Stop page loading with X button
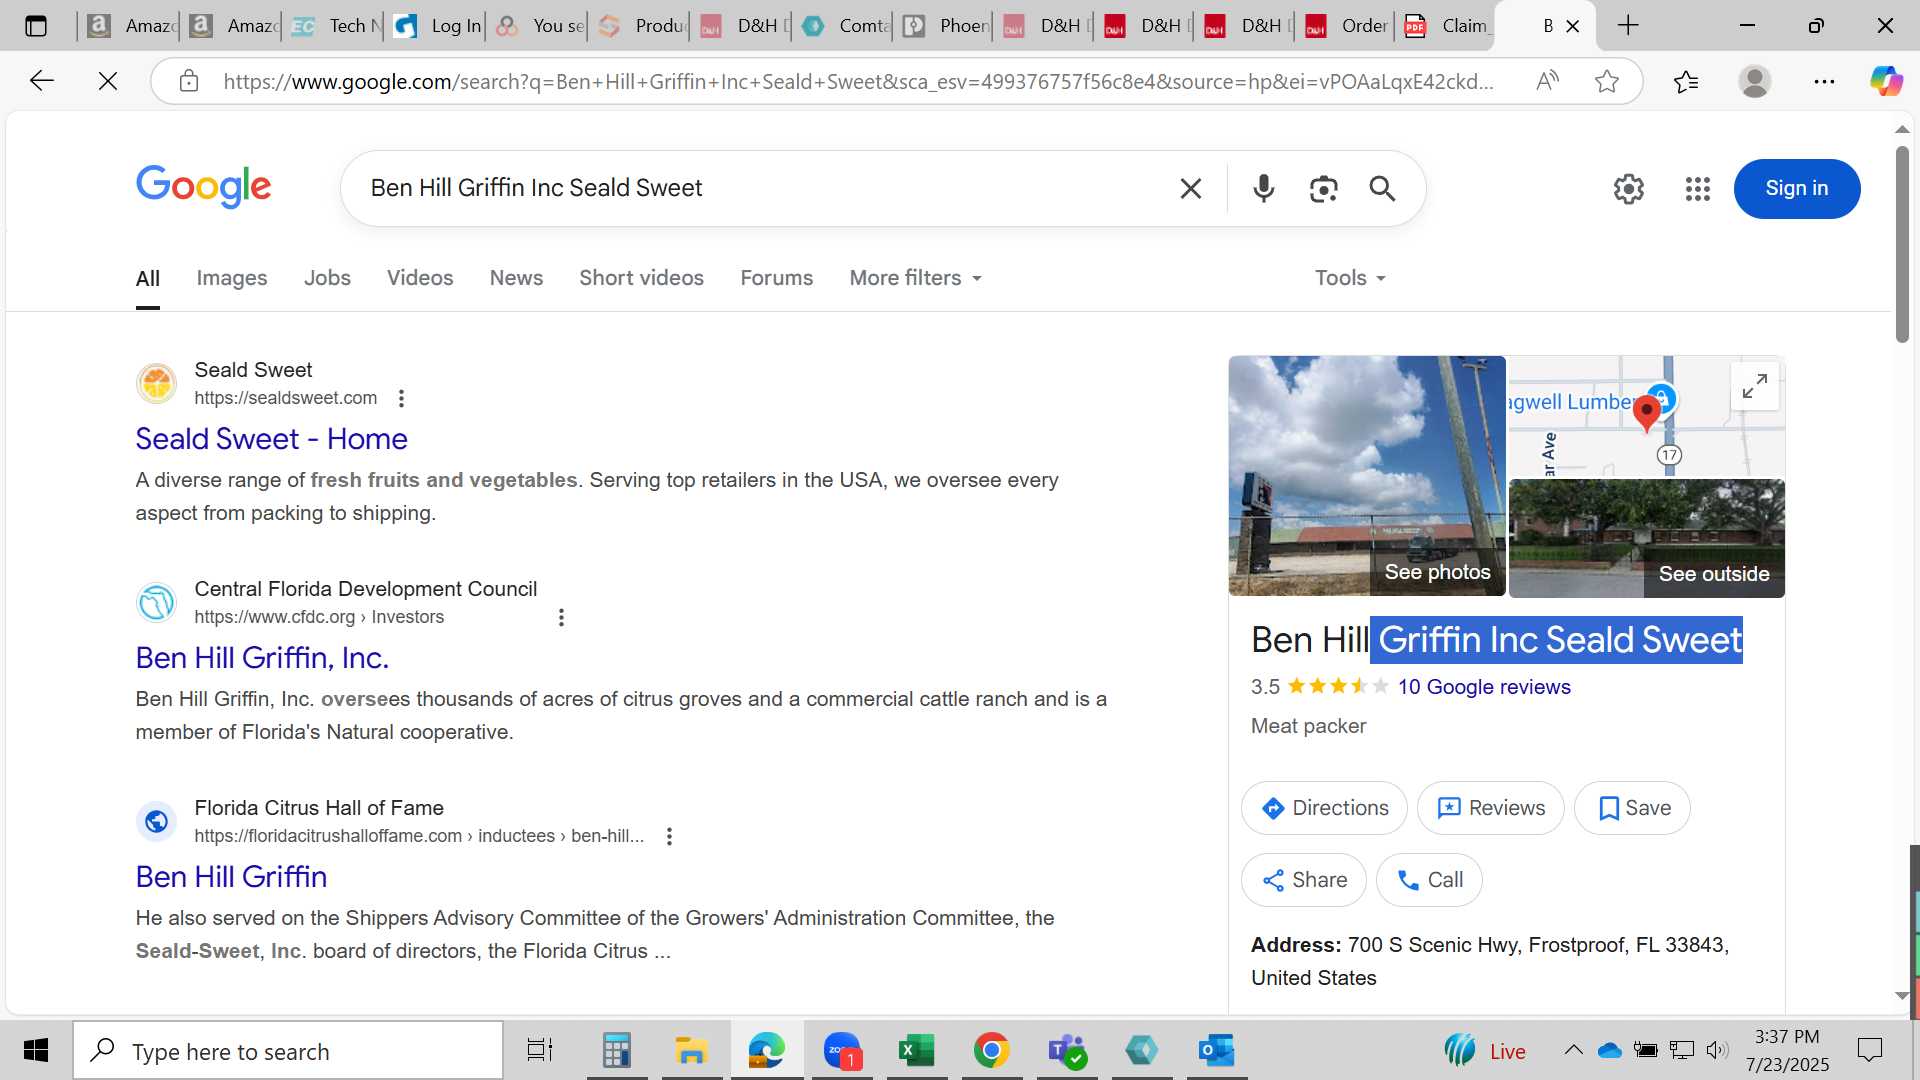Image resolution: width=1920 pixels, height=1080 pixels. point(108,81)
